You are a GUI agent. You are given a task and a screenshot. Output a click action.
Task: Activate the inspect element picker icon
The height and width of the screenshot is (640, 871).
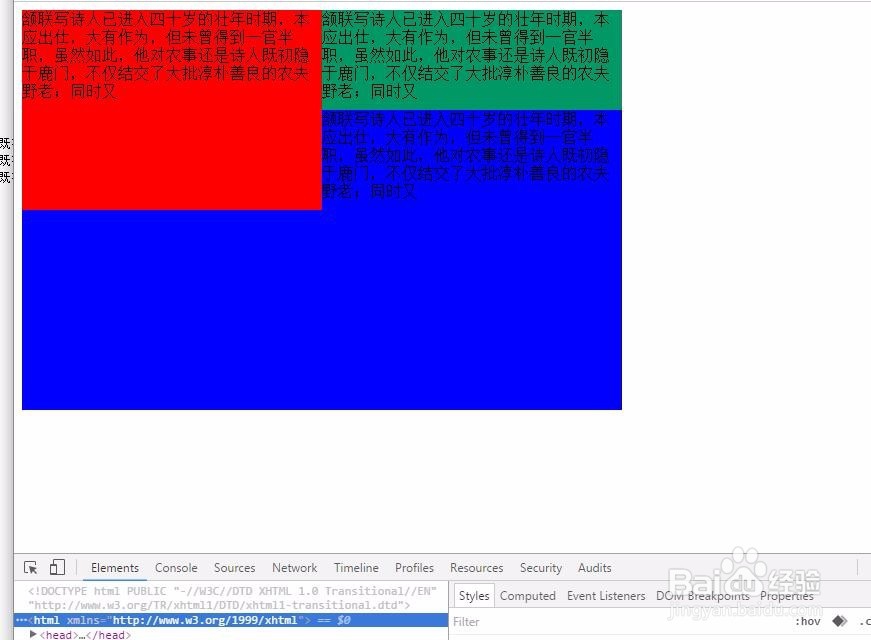point(31,567)
